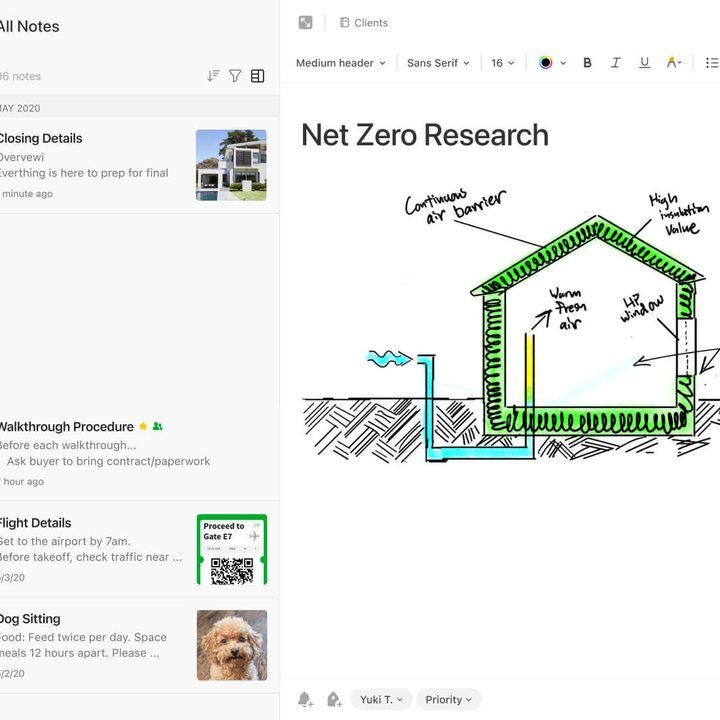Open the Walkthrough Procedure note
Viewport: 720px width, 720px height.
coord(140,453)
